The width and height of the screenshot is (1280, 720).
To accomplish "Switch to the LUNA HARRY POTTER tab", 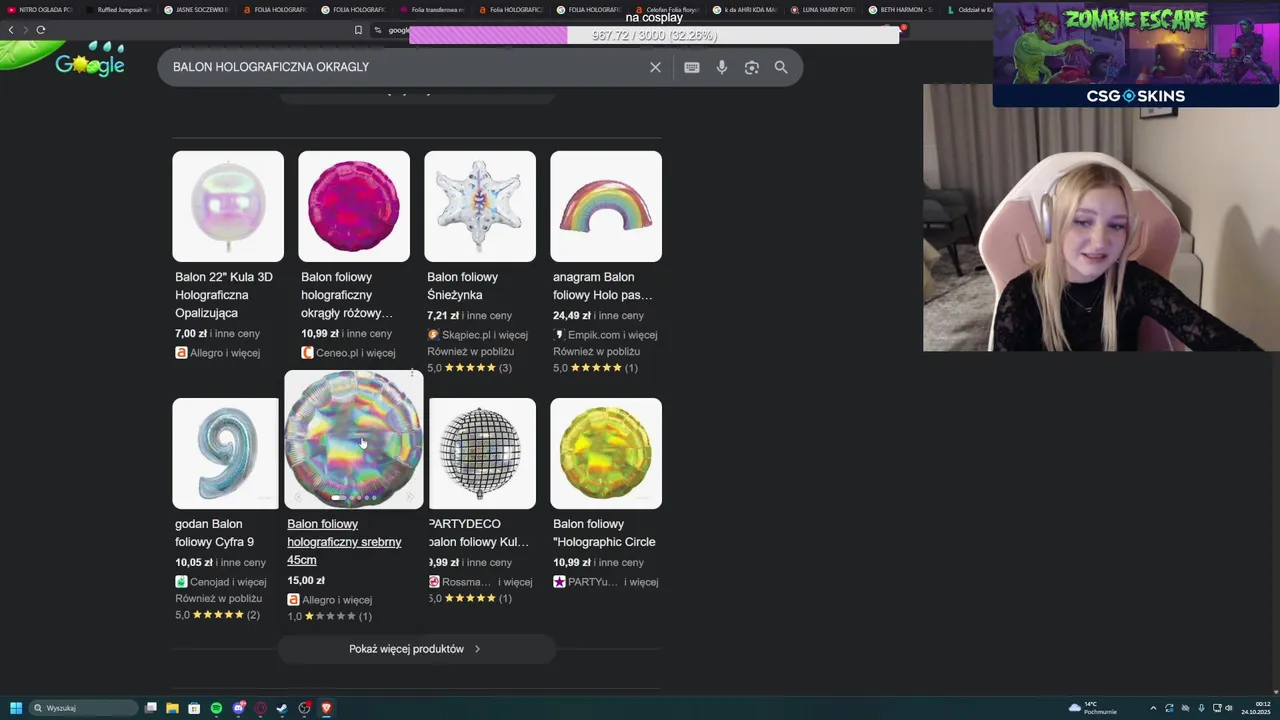I will coord(822,9).
